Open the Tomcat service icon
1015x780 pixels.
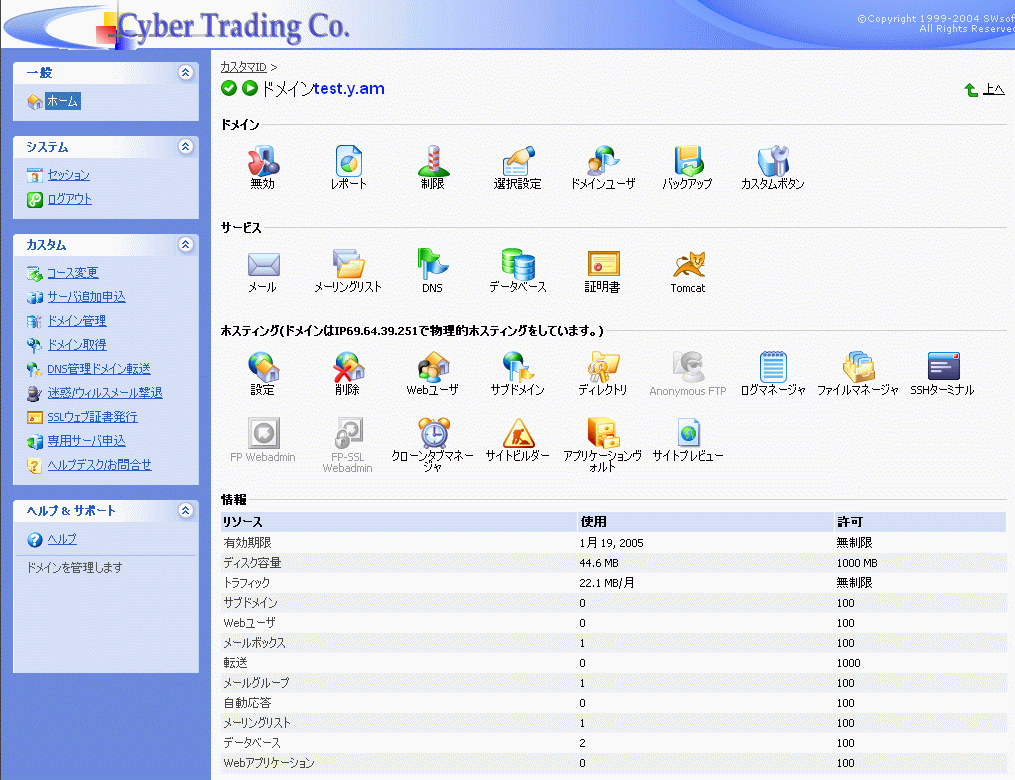pyautogui.click(x=687, y=266)
